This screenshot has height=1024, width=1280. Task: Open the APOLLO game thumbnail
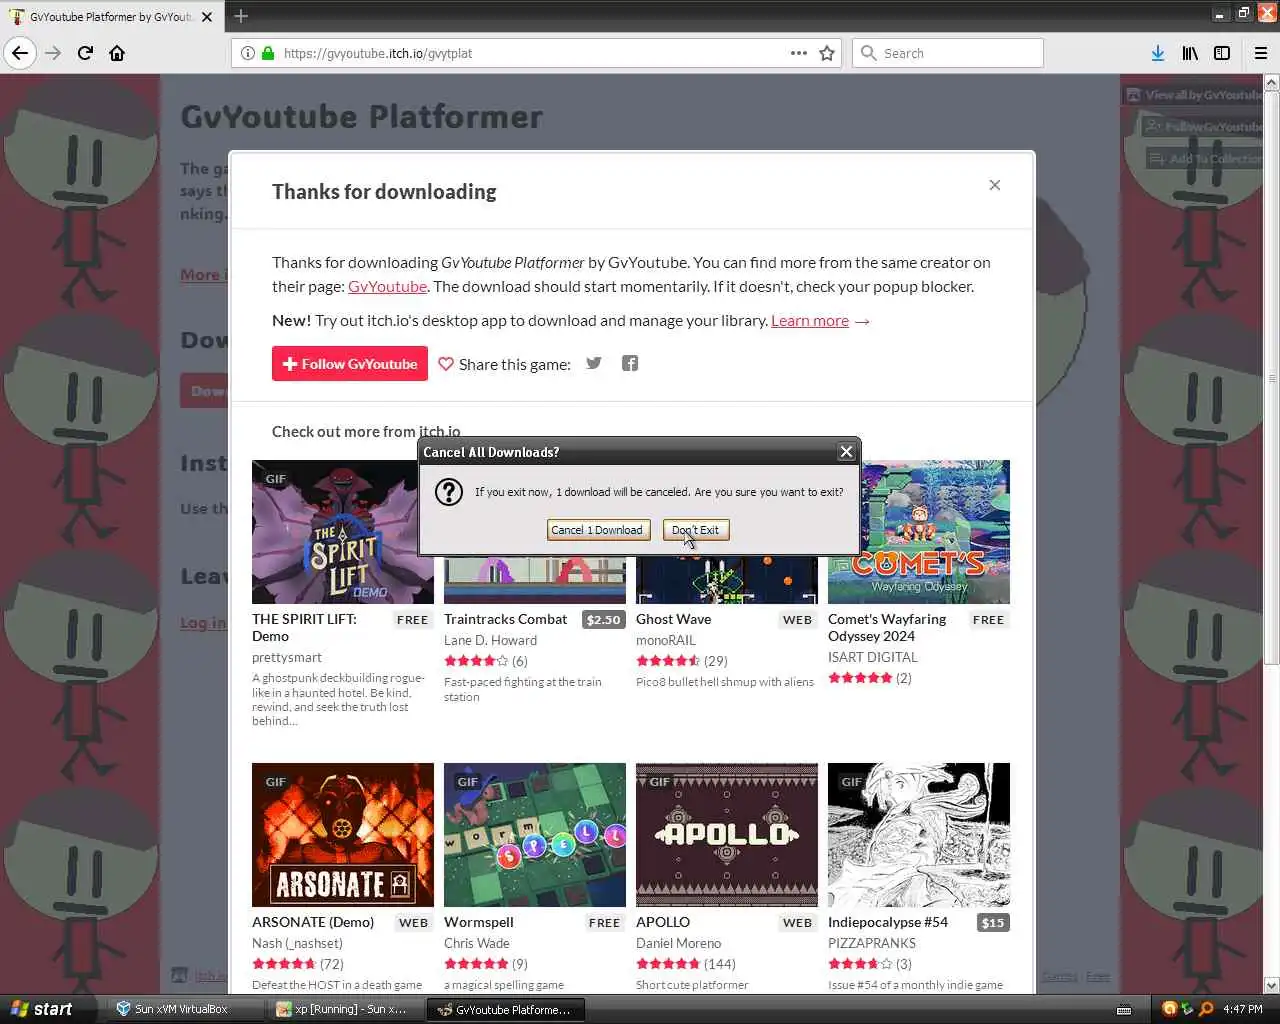point(727,835)
